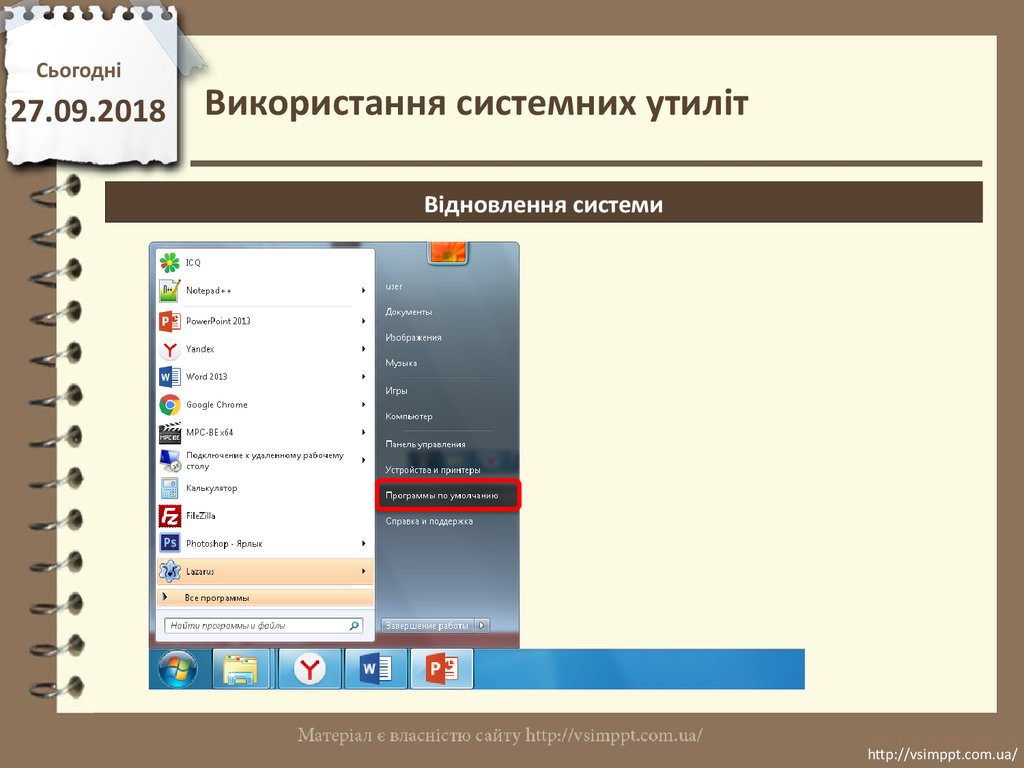The width and height of the screenshot is (1024, 768).
Task: Open shutdown options arrow next to Завершение работы
Action: [x=483, y=625]
